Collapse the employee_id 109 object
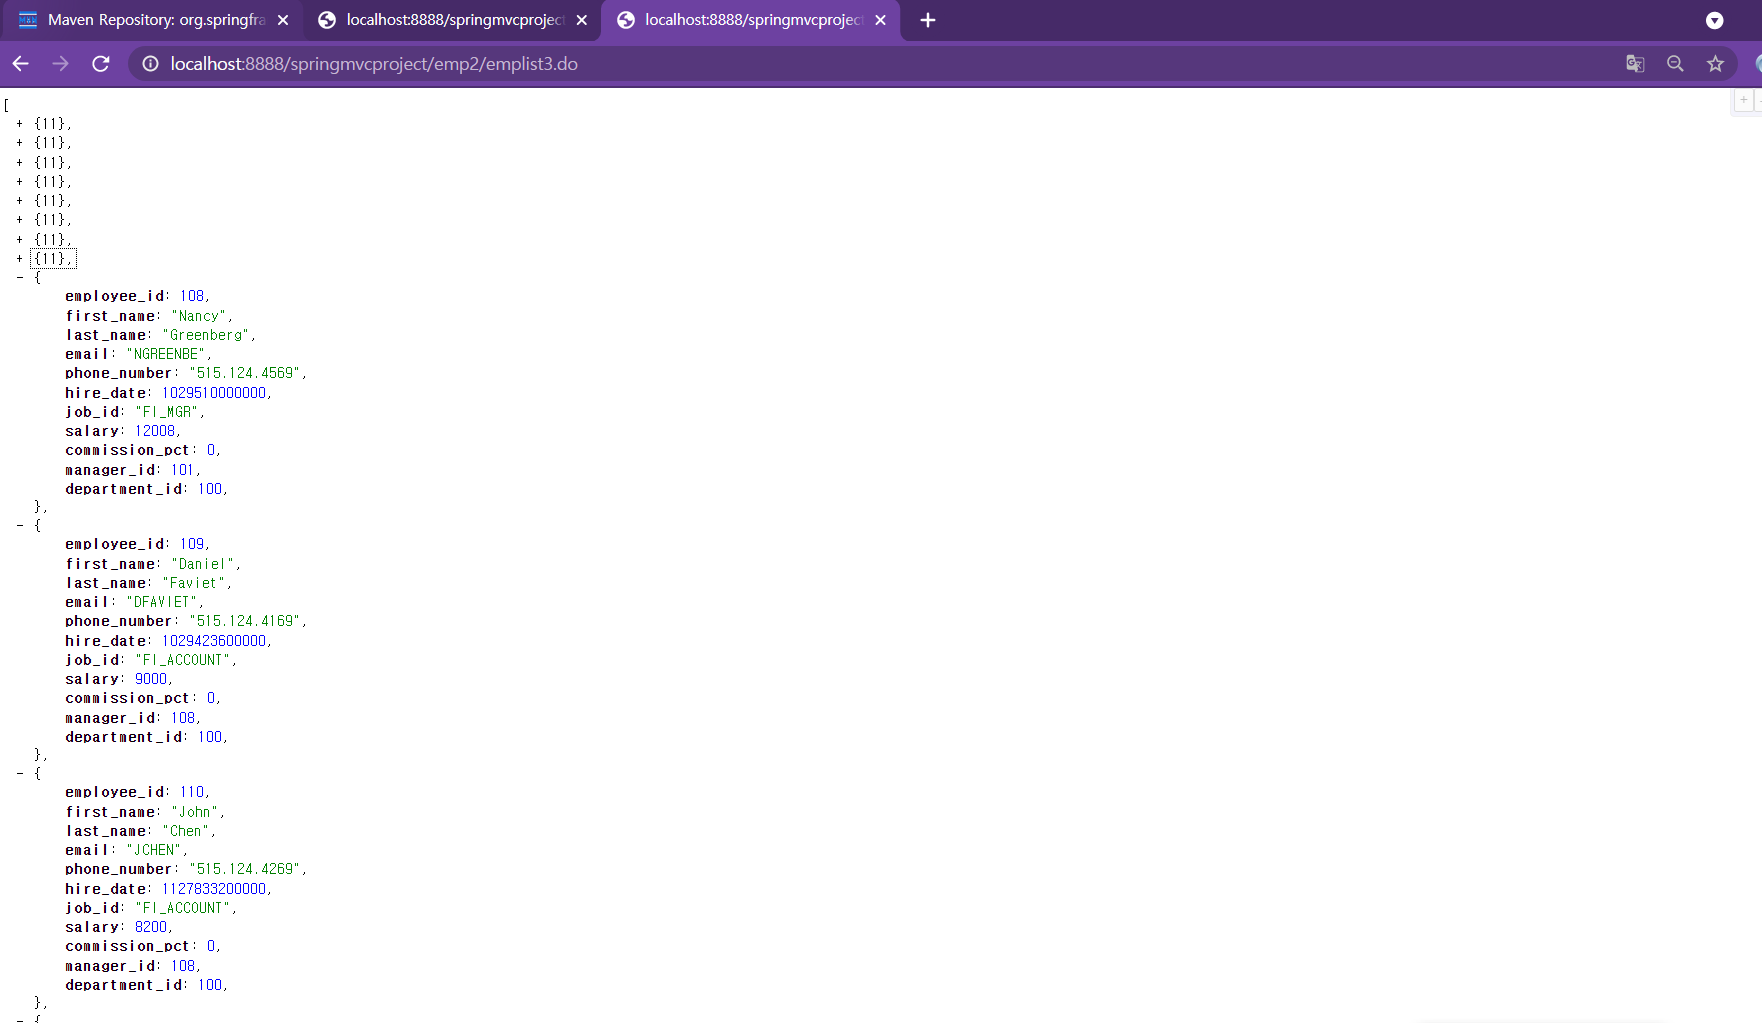1762x1023 pixels. pos(19,526)
